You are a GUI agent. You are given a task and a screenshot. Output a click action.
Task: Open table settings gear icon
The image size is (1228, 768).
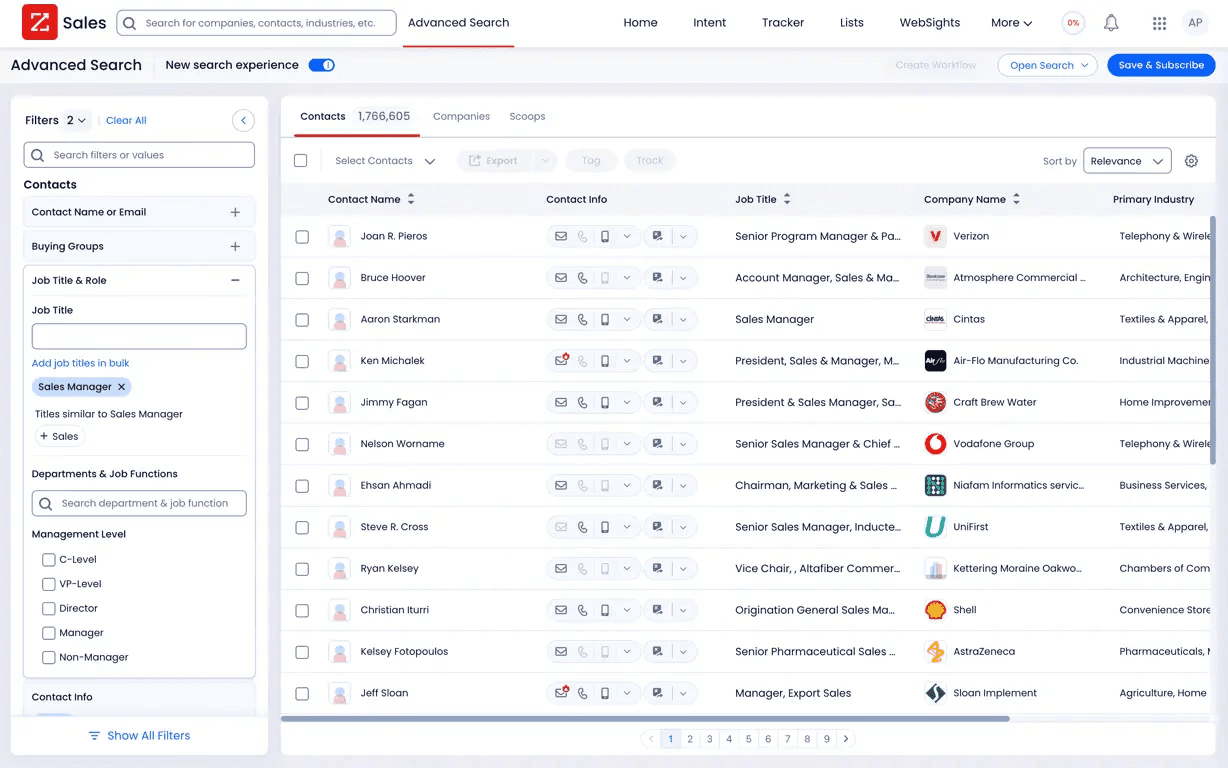[1191, 161]
